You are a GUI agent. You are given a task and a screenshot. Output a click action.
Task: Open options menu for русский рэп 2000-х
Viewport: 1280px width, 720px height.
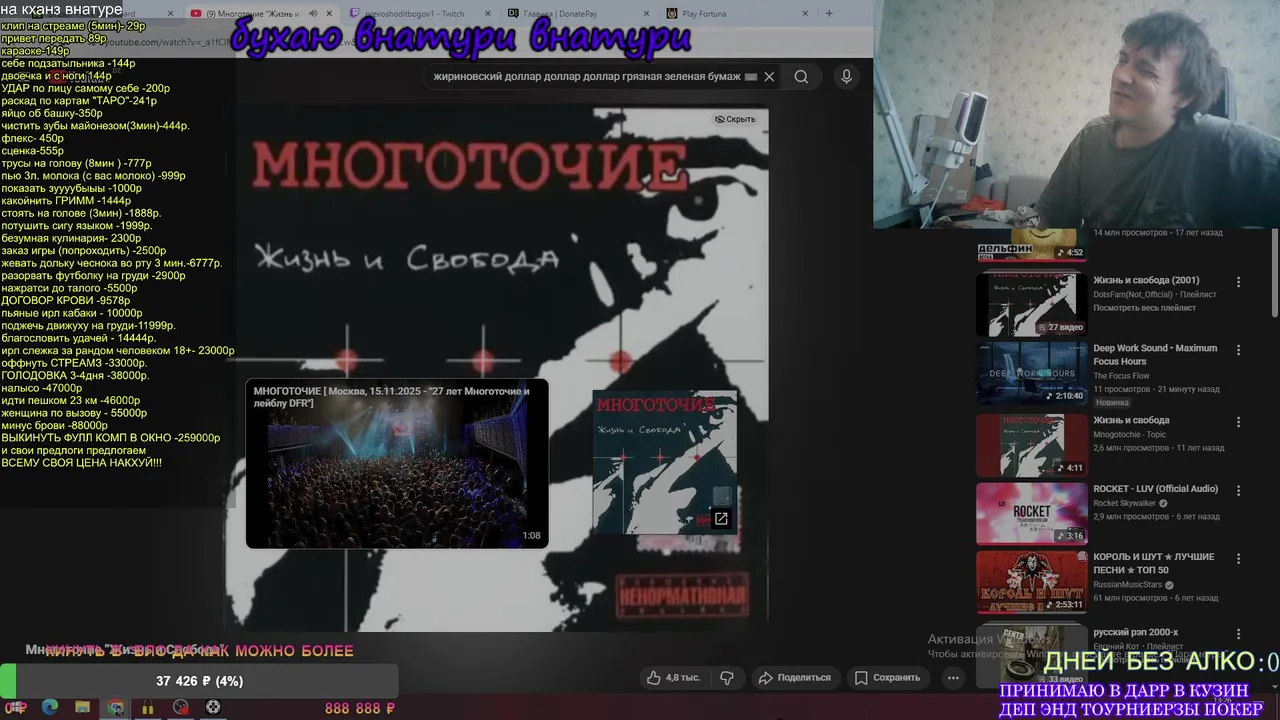(x=1238, y=634)
